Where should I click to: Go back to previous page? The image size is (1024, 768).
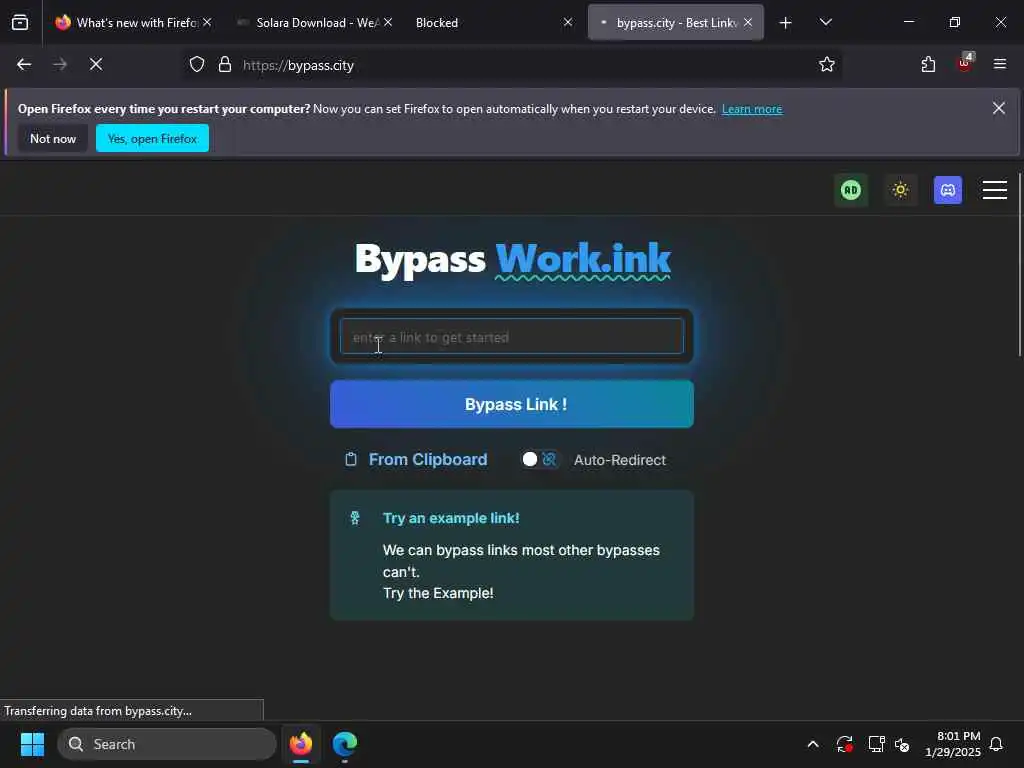pyautogui.click(x=24, y=64)
